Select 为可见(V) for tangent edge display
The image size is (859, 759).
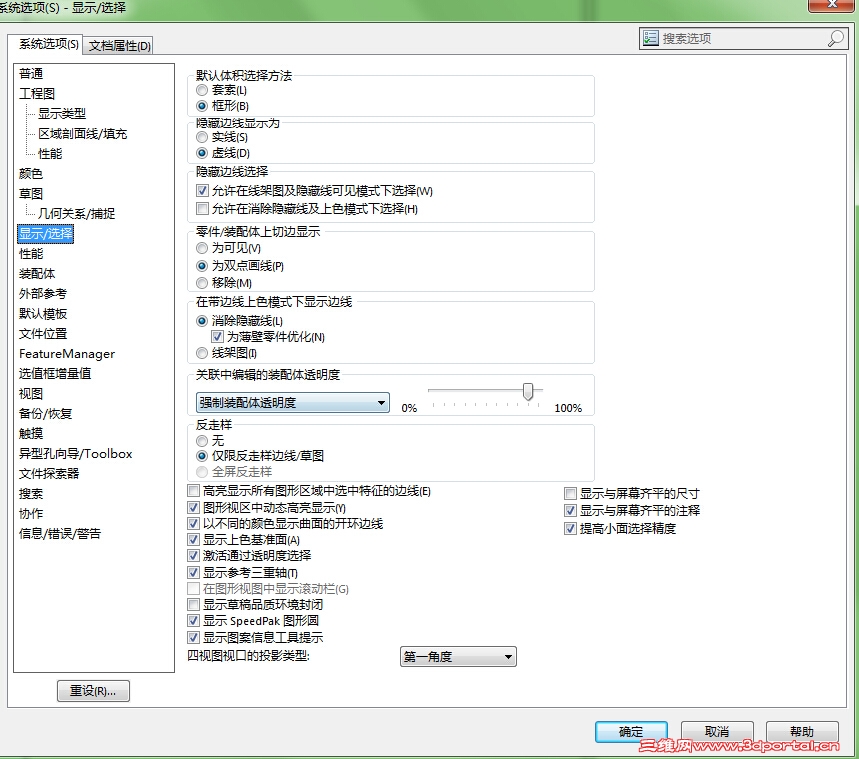click(204, 249)
